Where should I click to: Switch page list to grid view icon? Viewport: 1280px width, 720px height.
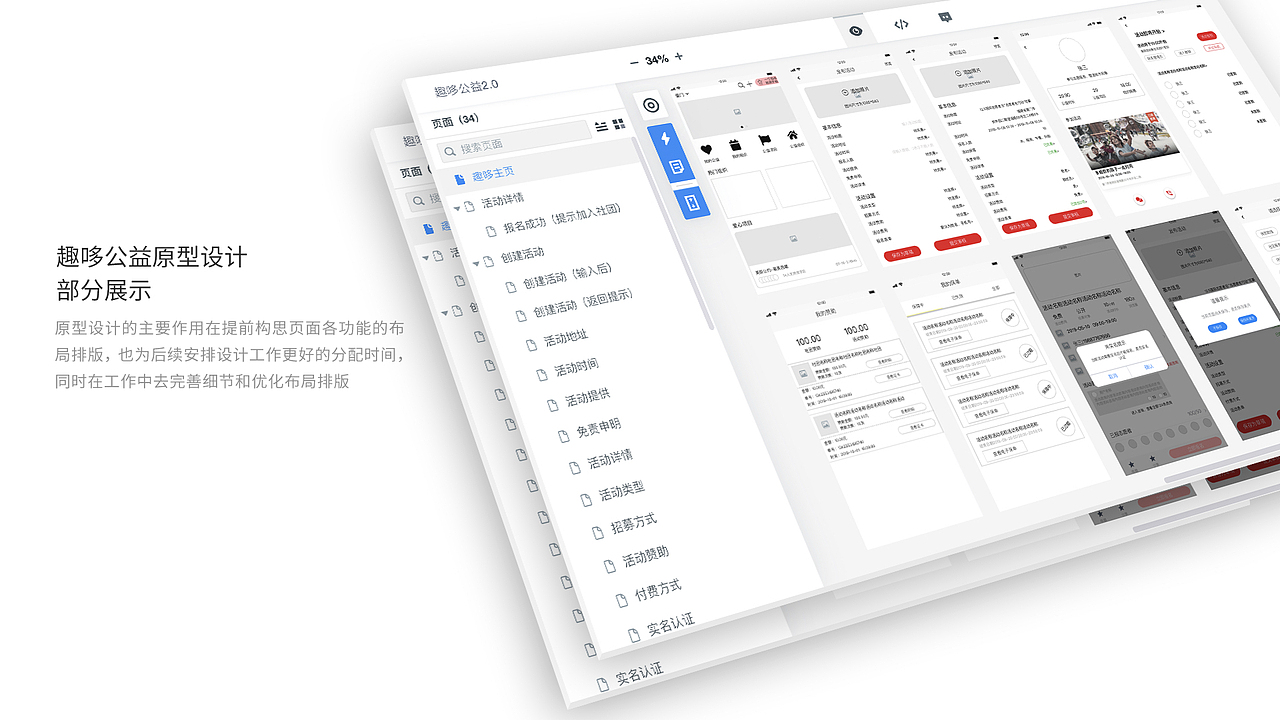(619, 124)
